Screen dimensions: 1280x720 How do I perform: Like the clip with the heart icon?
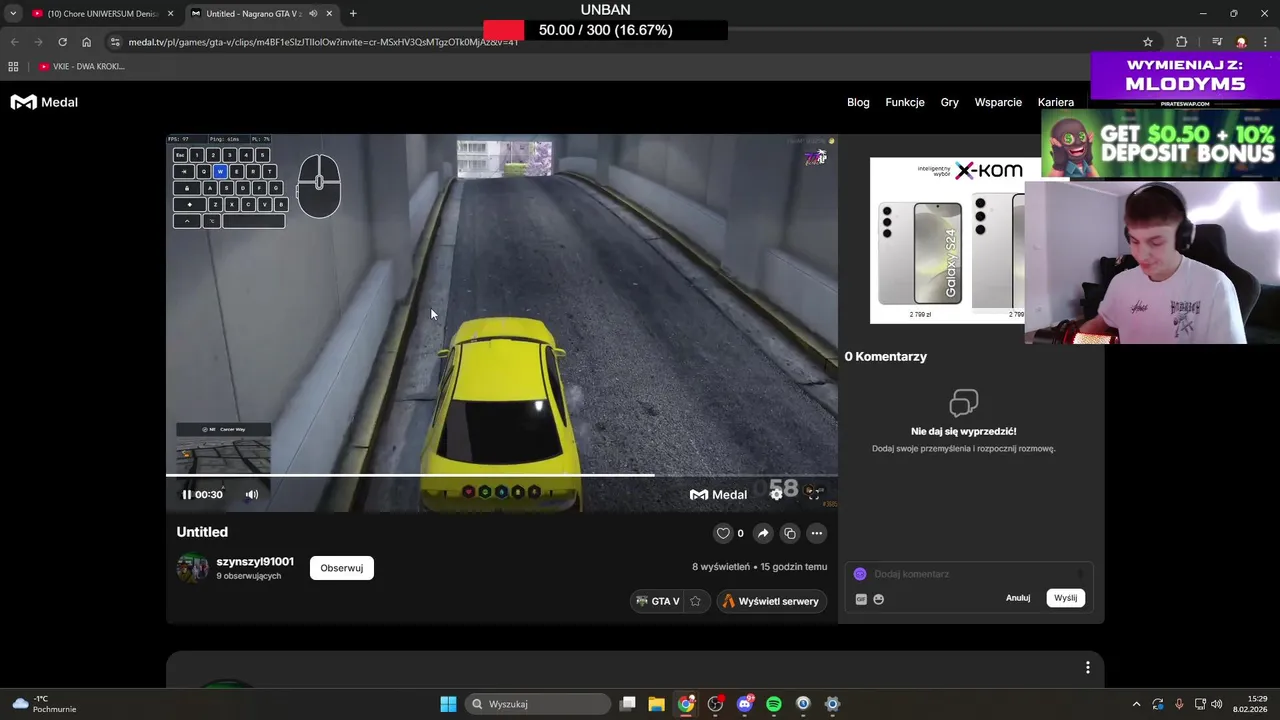723,533
